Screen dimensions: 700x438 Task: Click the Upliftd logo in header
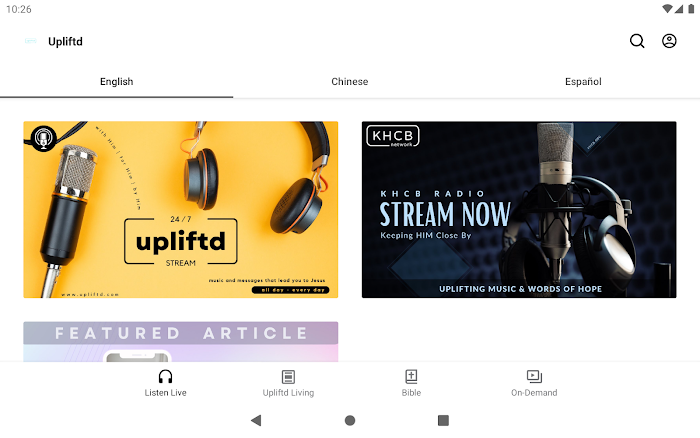(30, 41)
